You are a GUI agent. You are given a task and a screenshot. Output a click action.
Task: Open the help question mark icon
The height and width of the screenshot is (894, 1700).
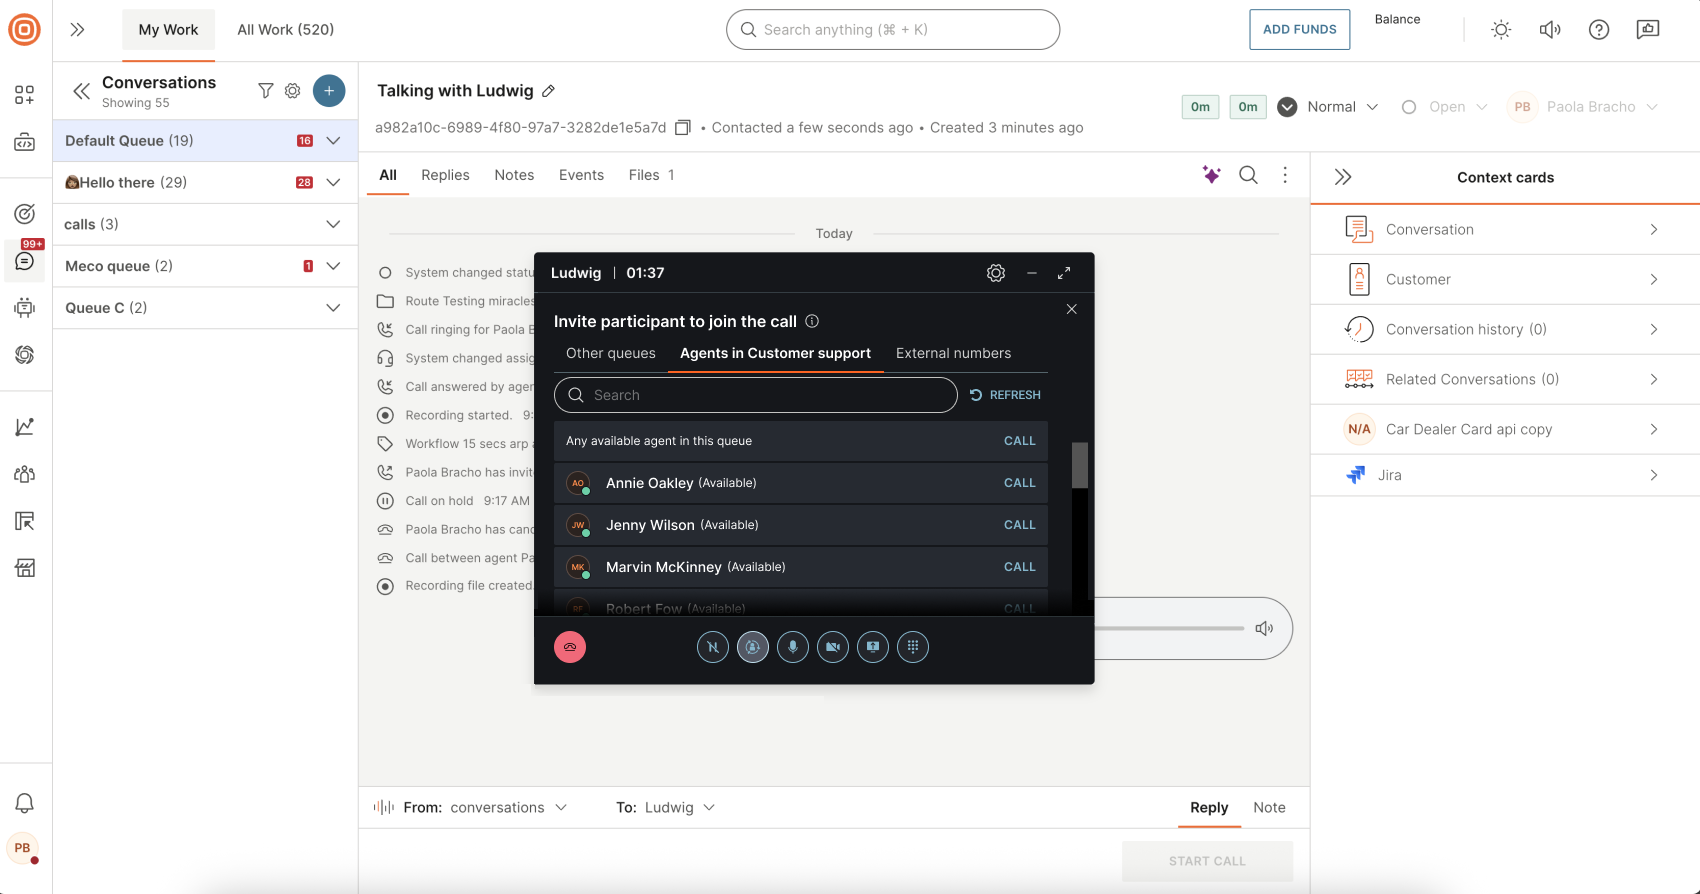pos(1599,30)
